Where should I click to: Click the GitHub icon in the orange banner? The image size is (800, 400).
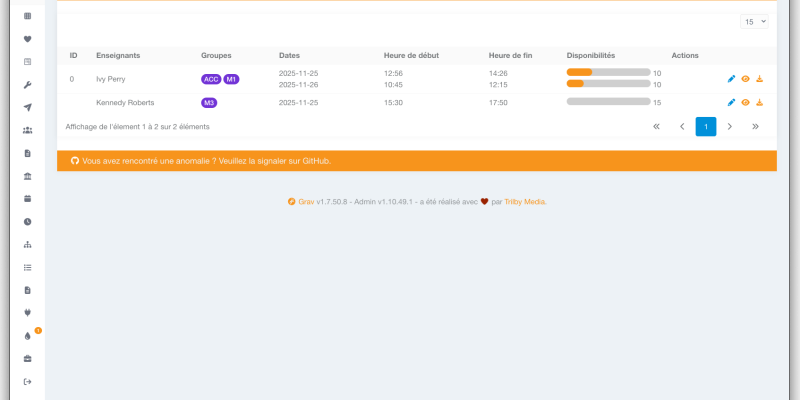tap(75, 161)
